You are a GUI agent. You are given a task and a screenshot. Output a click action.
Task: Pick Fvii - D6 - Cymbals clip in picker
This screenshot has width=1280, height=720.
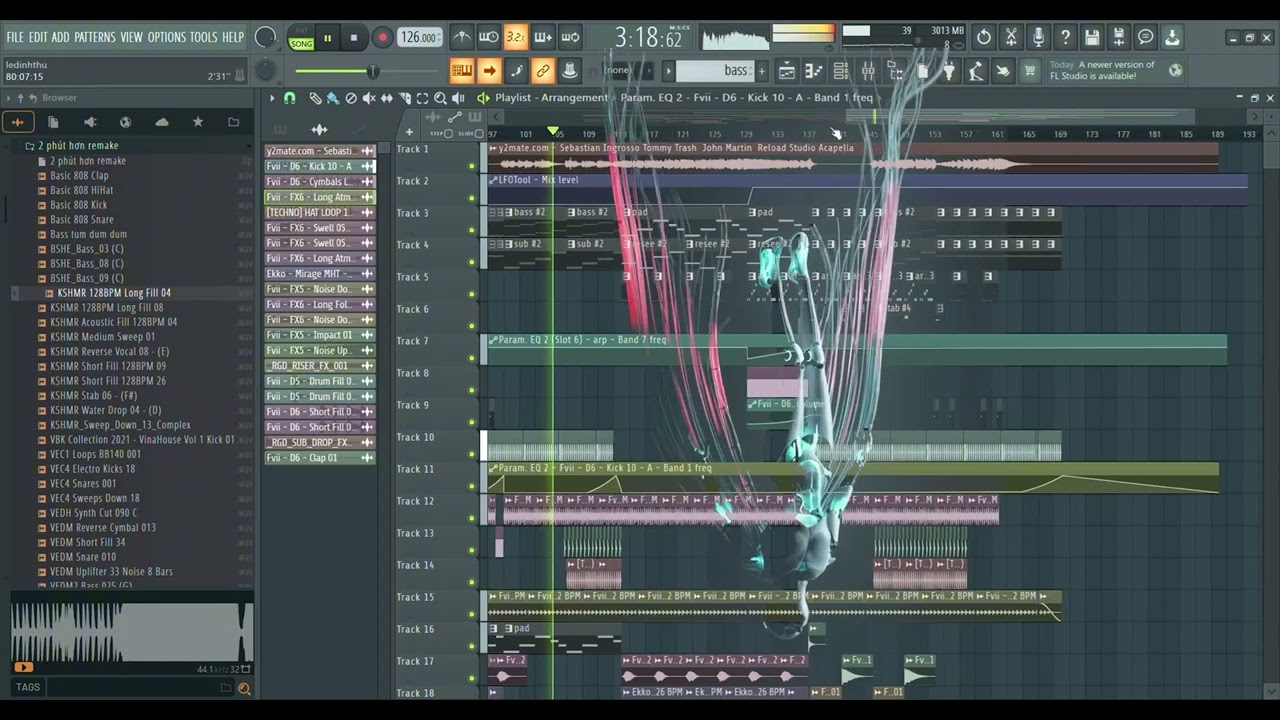(319, 182)
